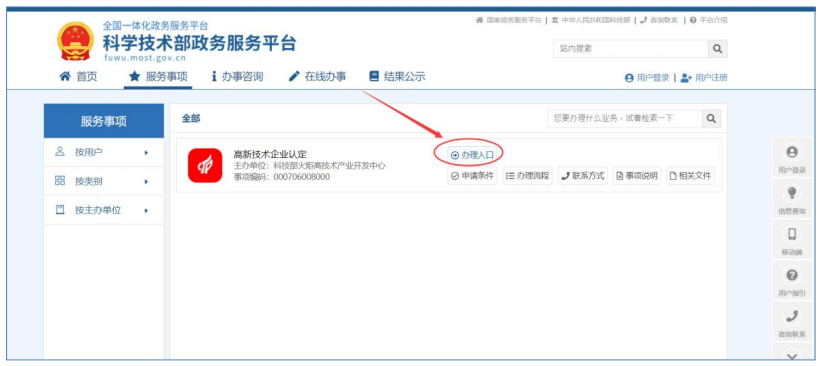Open the 移动端 phone icon
This screenshot has width=821, height=366.
(792, 234)
